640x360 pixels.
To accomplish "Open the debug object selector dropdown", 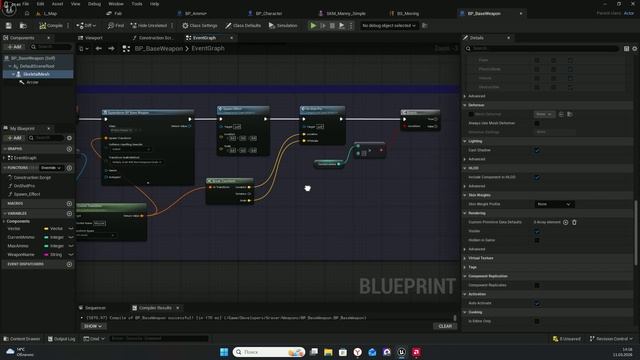I will pyautogui.click(x=389, y=26).
